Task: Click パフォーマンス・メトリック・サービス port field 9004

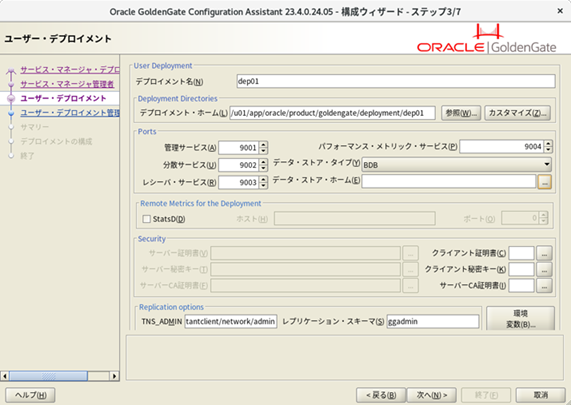Action: (x=501, y=146)
